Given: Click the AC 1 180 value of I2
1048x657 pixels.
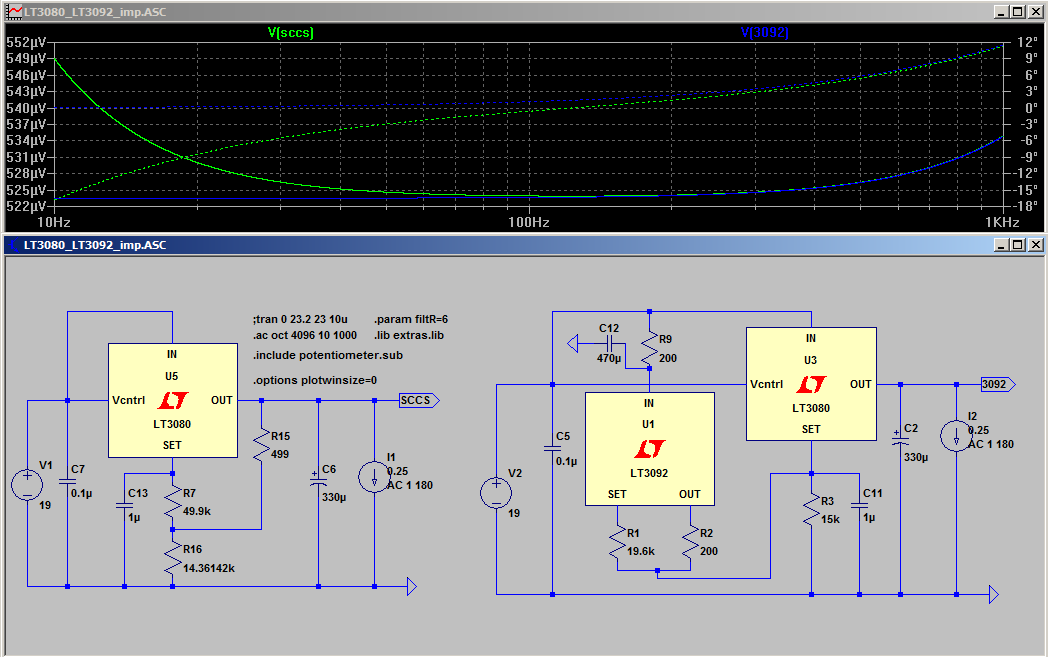Looking at the screenshot, I should coord(991,444).
